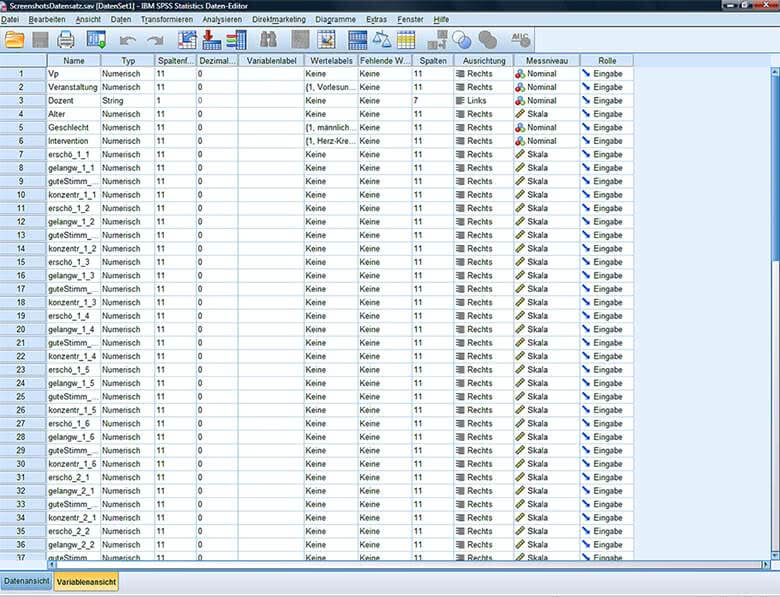The height and width of the screenshot is (597, 780).
Task: Click the Undo arrow icon
Action: pyautogui.click(x=128, y=40)
